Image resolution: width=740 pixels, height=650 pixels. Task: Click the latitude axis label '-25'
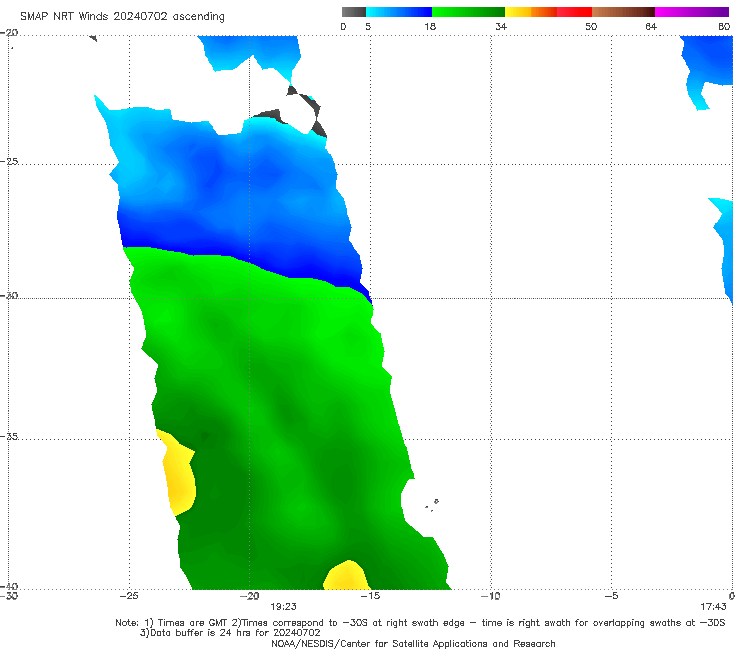(x=9, y=161)
